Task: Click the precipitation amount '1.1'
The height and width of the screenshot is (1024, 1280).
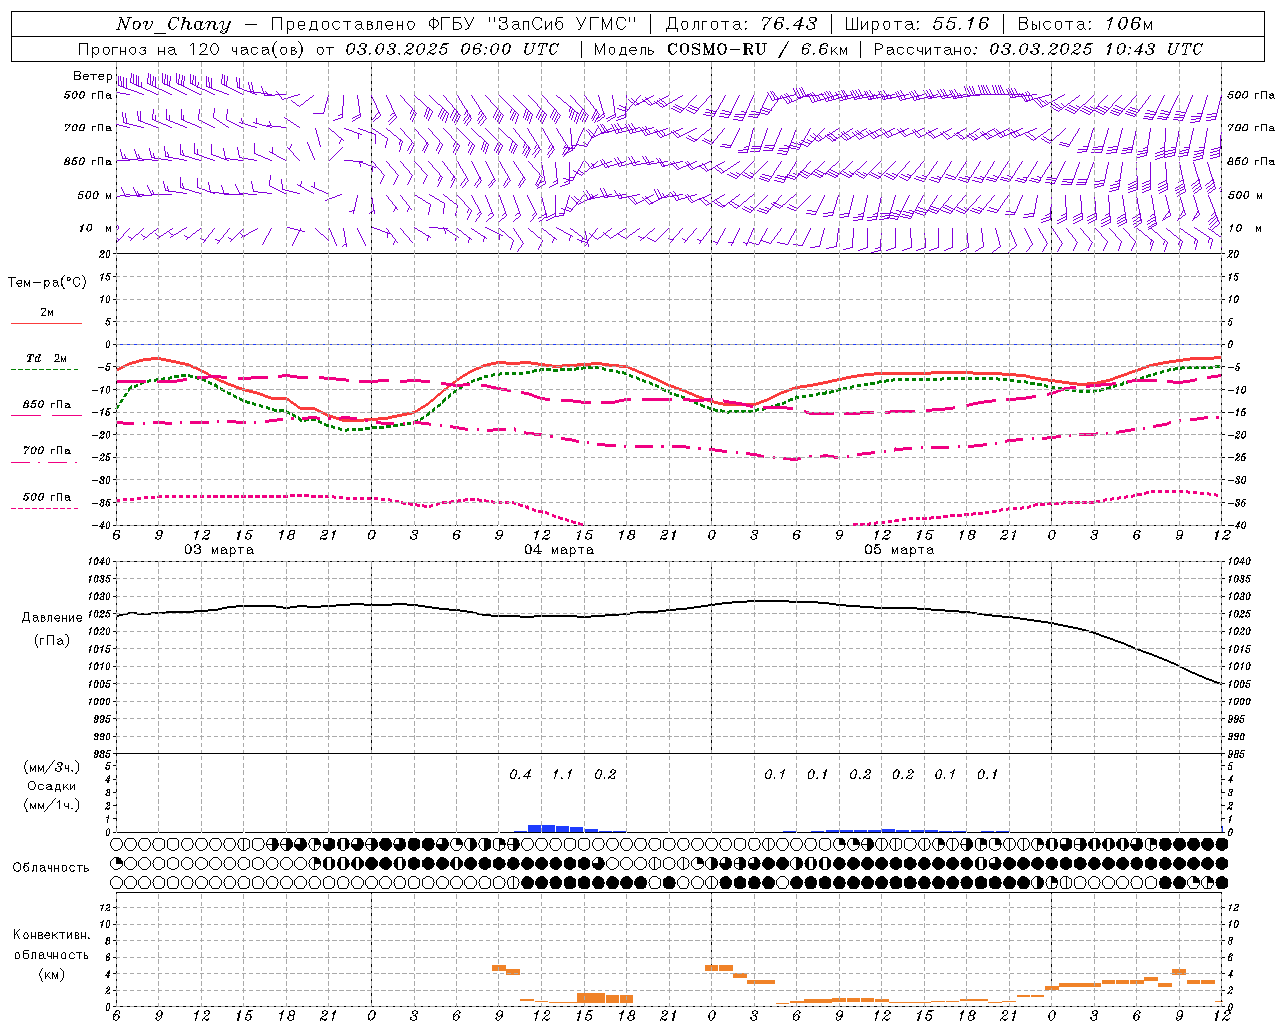Action: (x=563, y=774)
